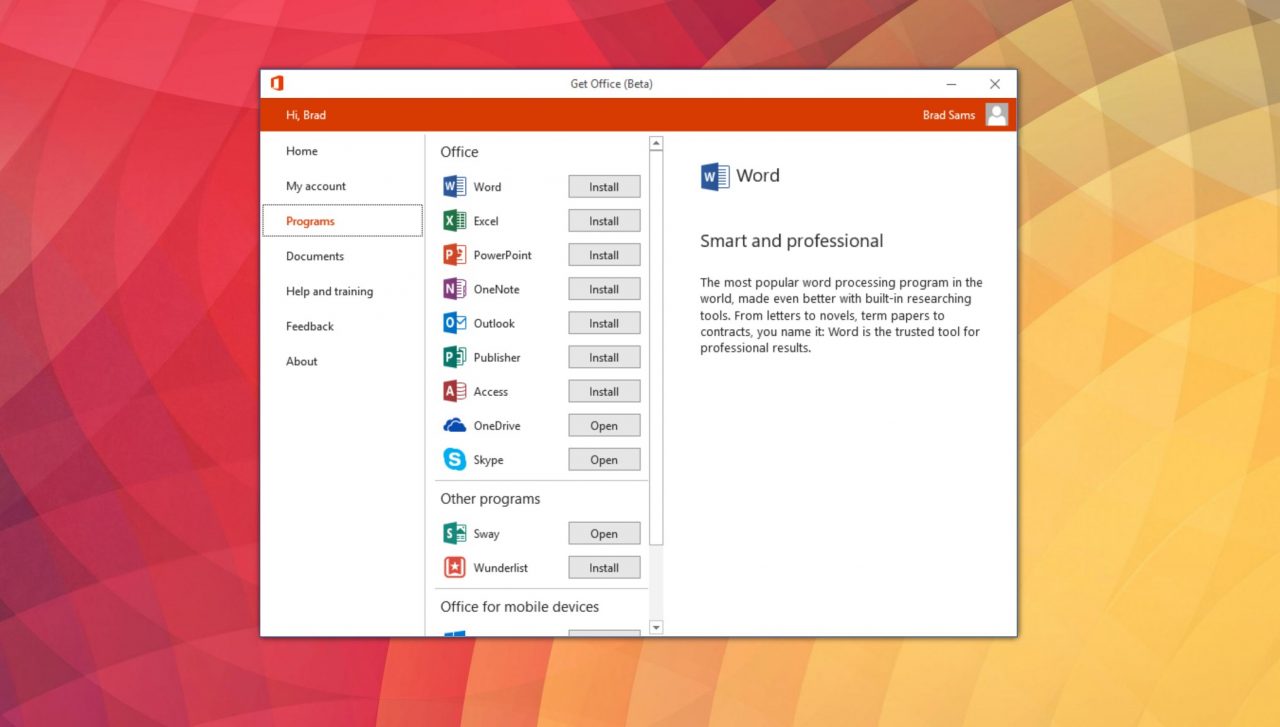This screenshot has width=1280, height=727.
Task: Click the scroll up arrow of programs list
Action: coord(656,143)
